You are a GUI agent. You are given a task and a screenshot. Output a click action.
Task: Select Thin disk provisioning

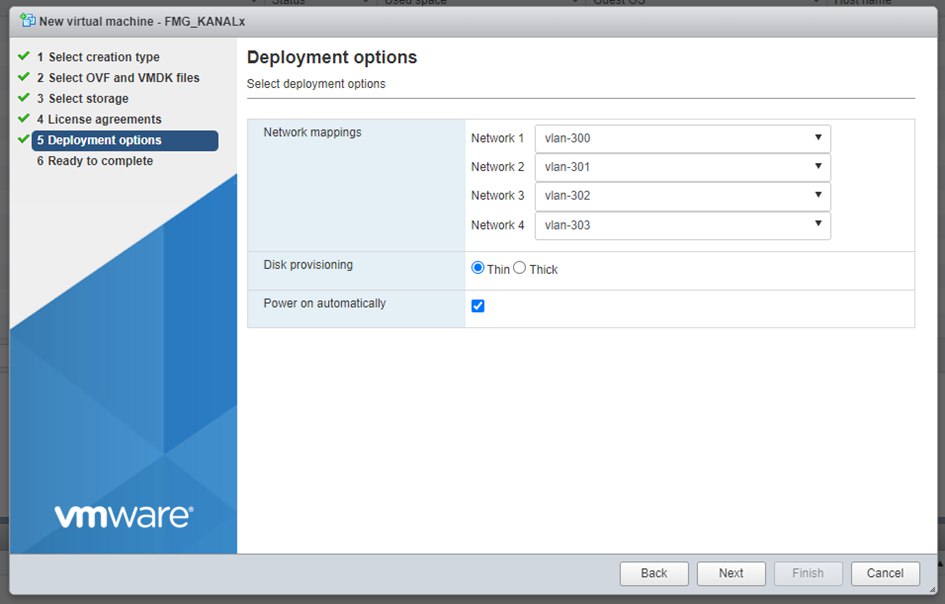click(x=478, y=268)
